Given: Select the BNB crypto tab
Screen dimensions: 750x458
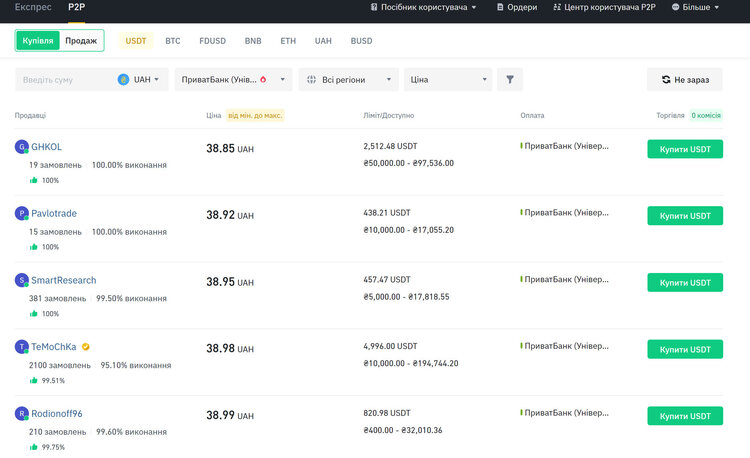Looking at the screenshot, I should point(253,41).
